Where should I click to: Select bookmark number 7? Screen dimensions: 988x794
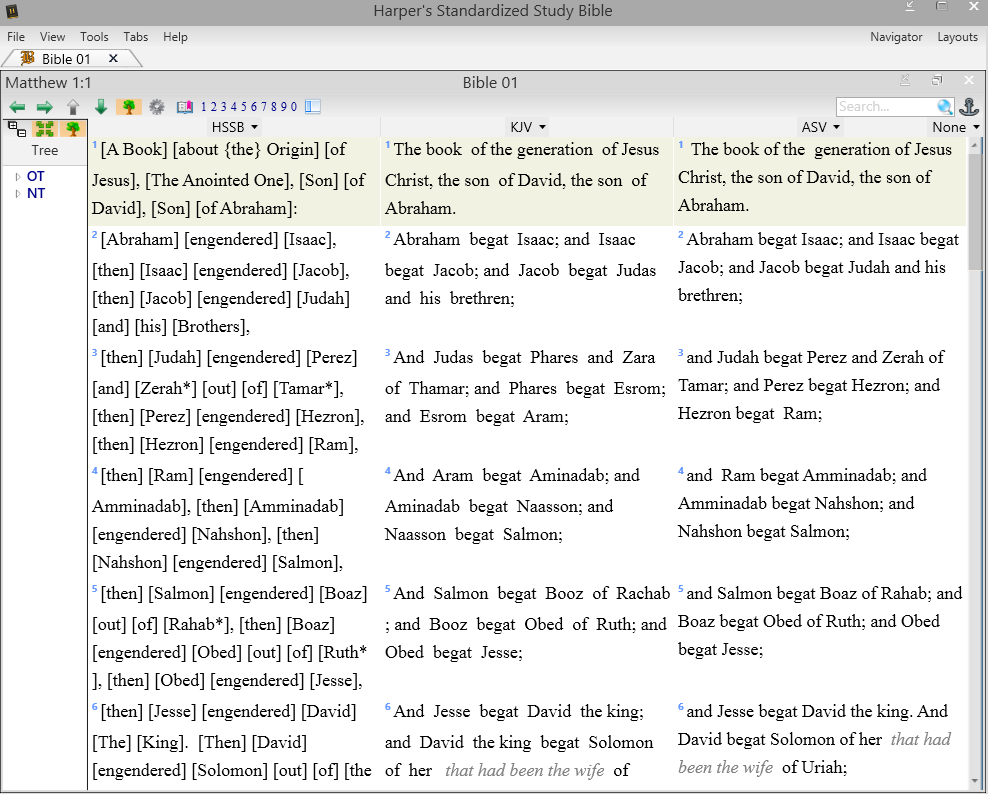click(263, 106)
